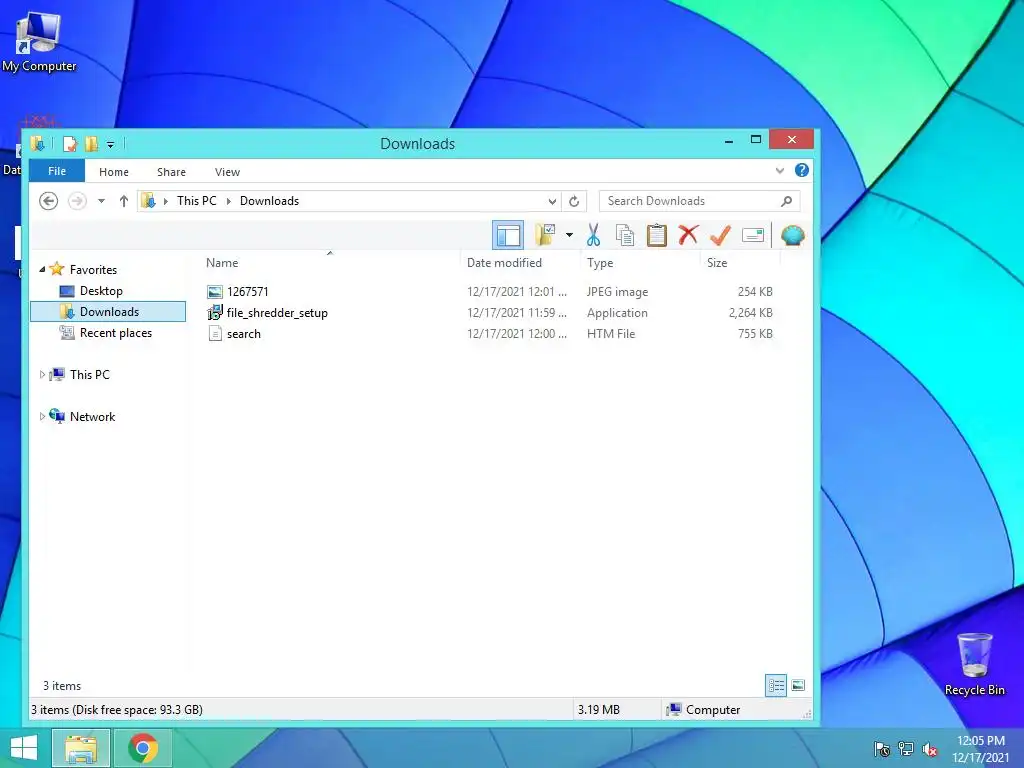Switch to the Home ribbon tab
1024x768 pixels.
click(114, 172)
